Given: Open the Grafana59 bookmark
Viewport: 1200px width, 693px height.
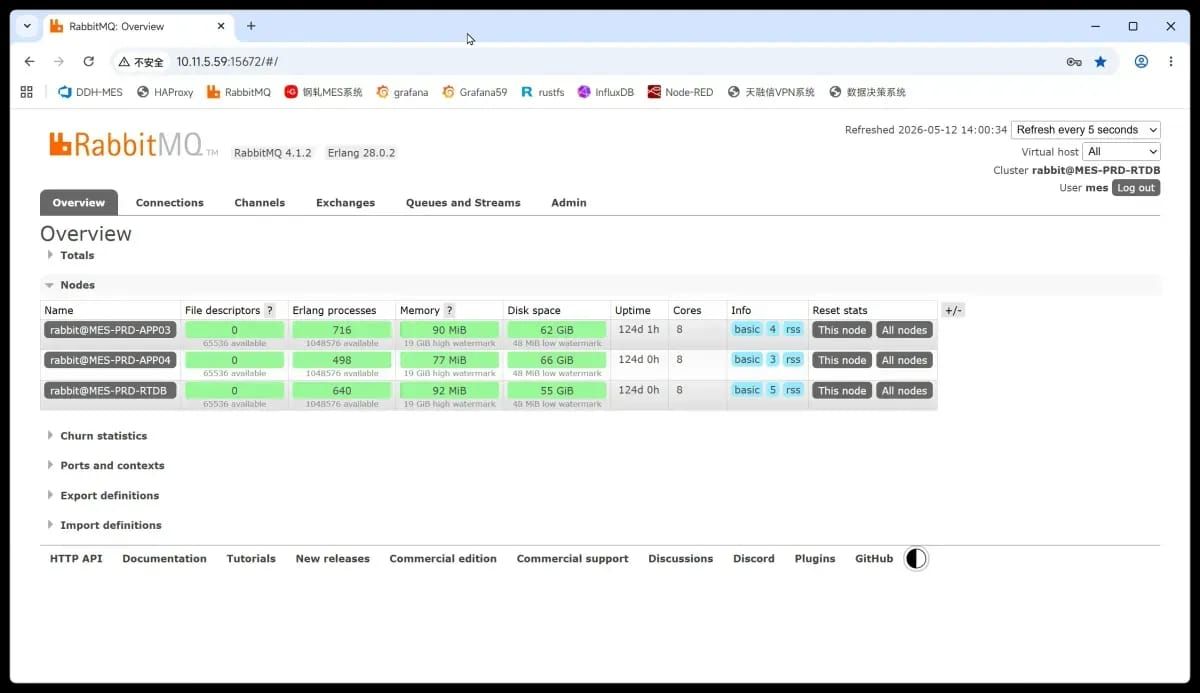Looking at the screenshot, I should tap(474, 92).
